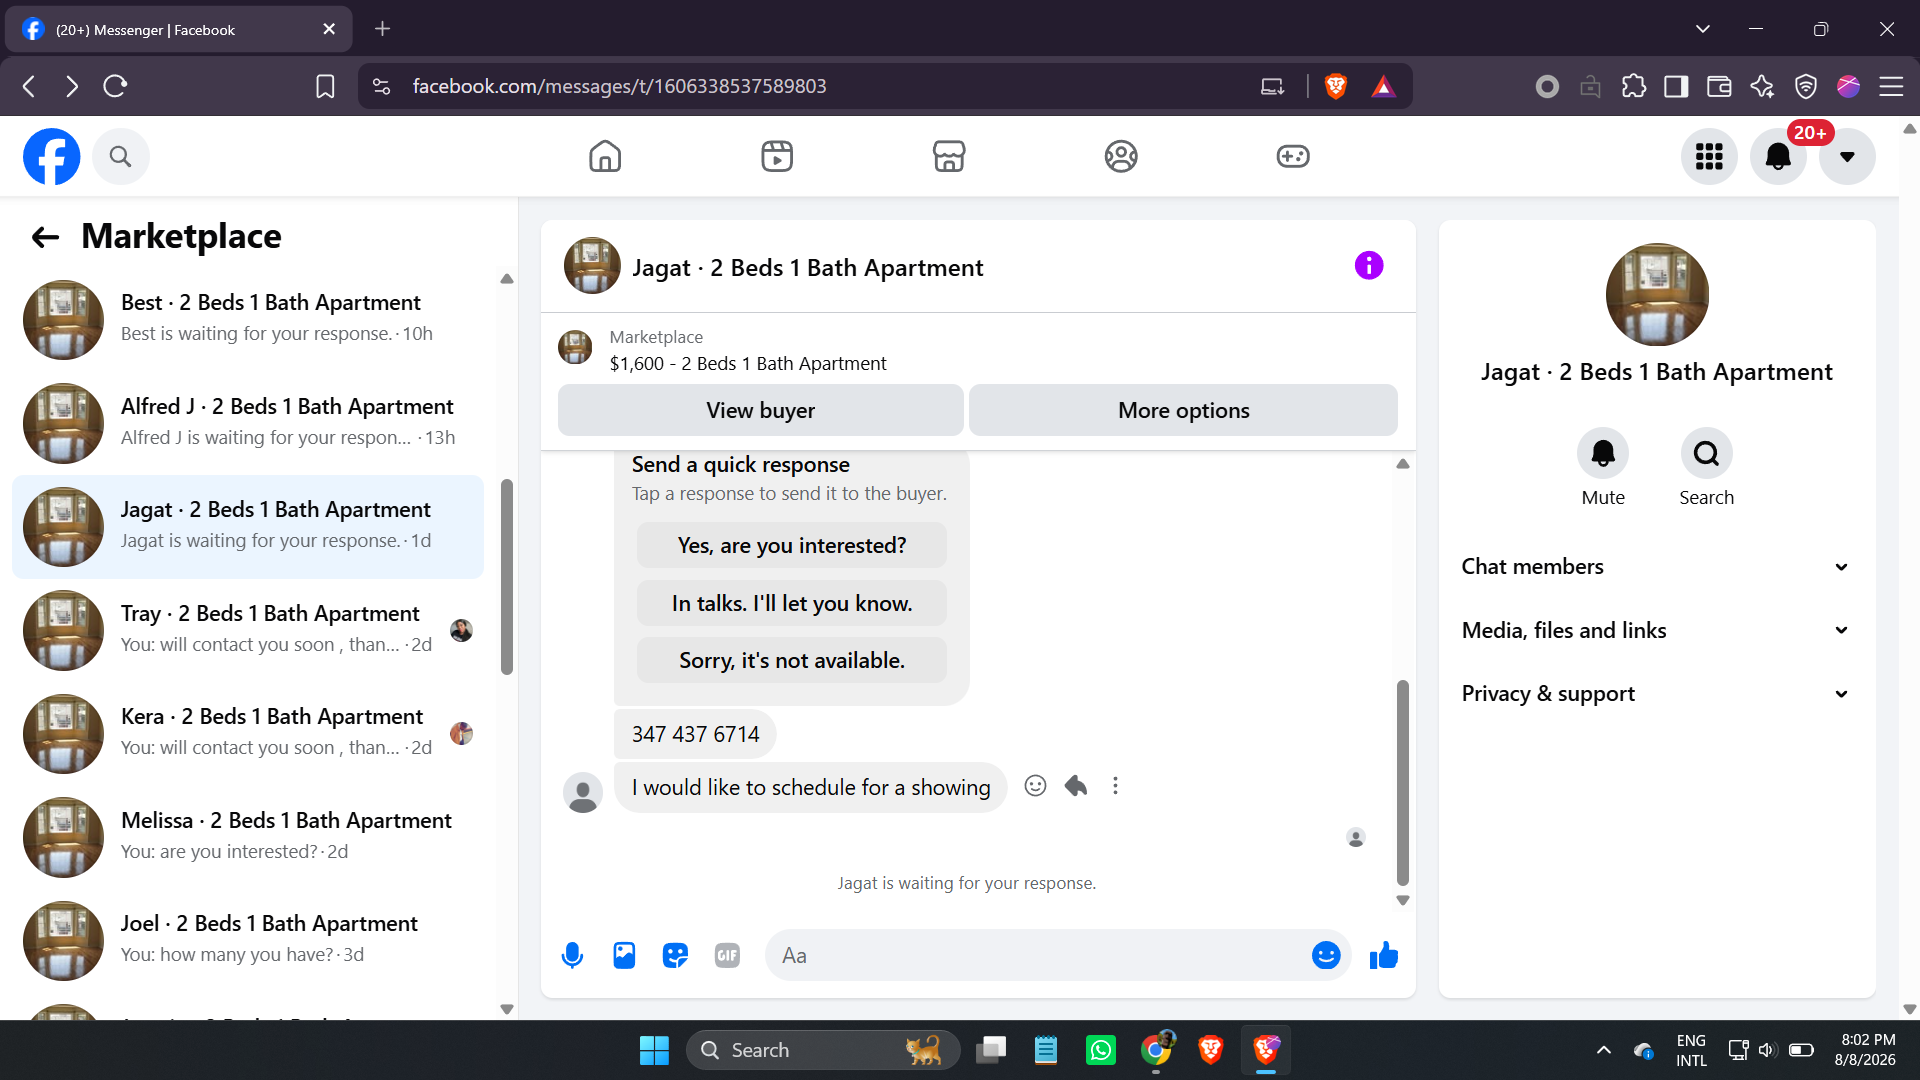The image size is (1920, 1080).
Task: Open WhatsApp from the taskbar
Action: [x=1101, y=1050]
